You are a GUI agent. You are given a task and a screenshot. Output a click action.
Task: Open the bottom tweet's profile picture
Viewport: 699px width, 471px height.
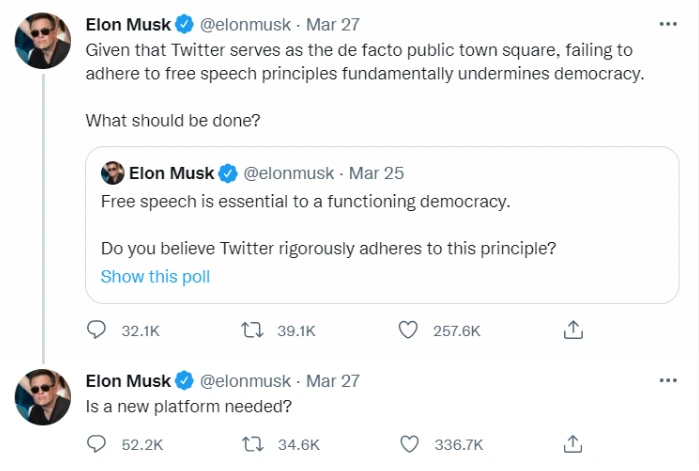(42, 396)
